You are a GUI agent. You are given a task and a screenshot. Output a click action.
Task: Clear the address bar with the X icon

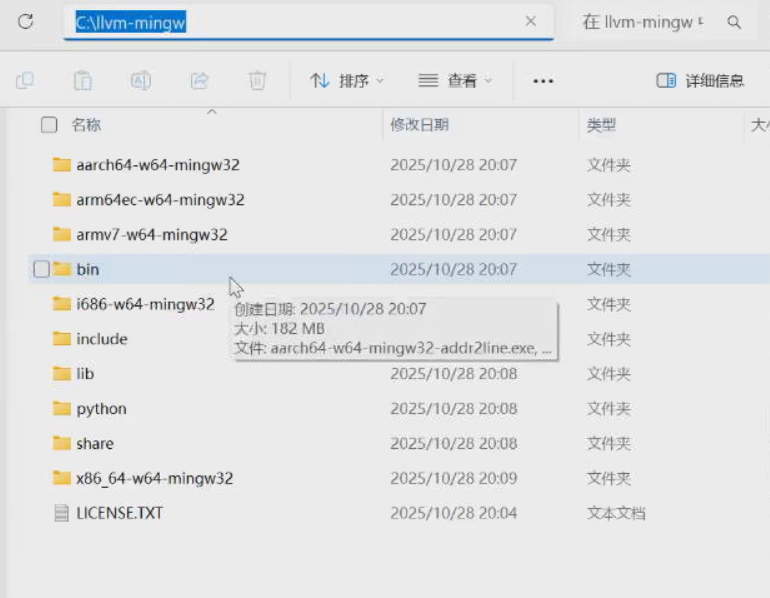pos(530,21)
